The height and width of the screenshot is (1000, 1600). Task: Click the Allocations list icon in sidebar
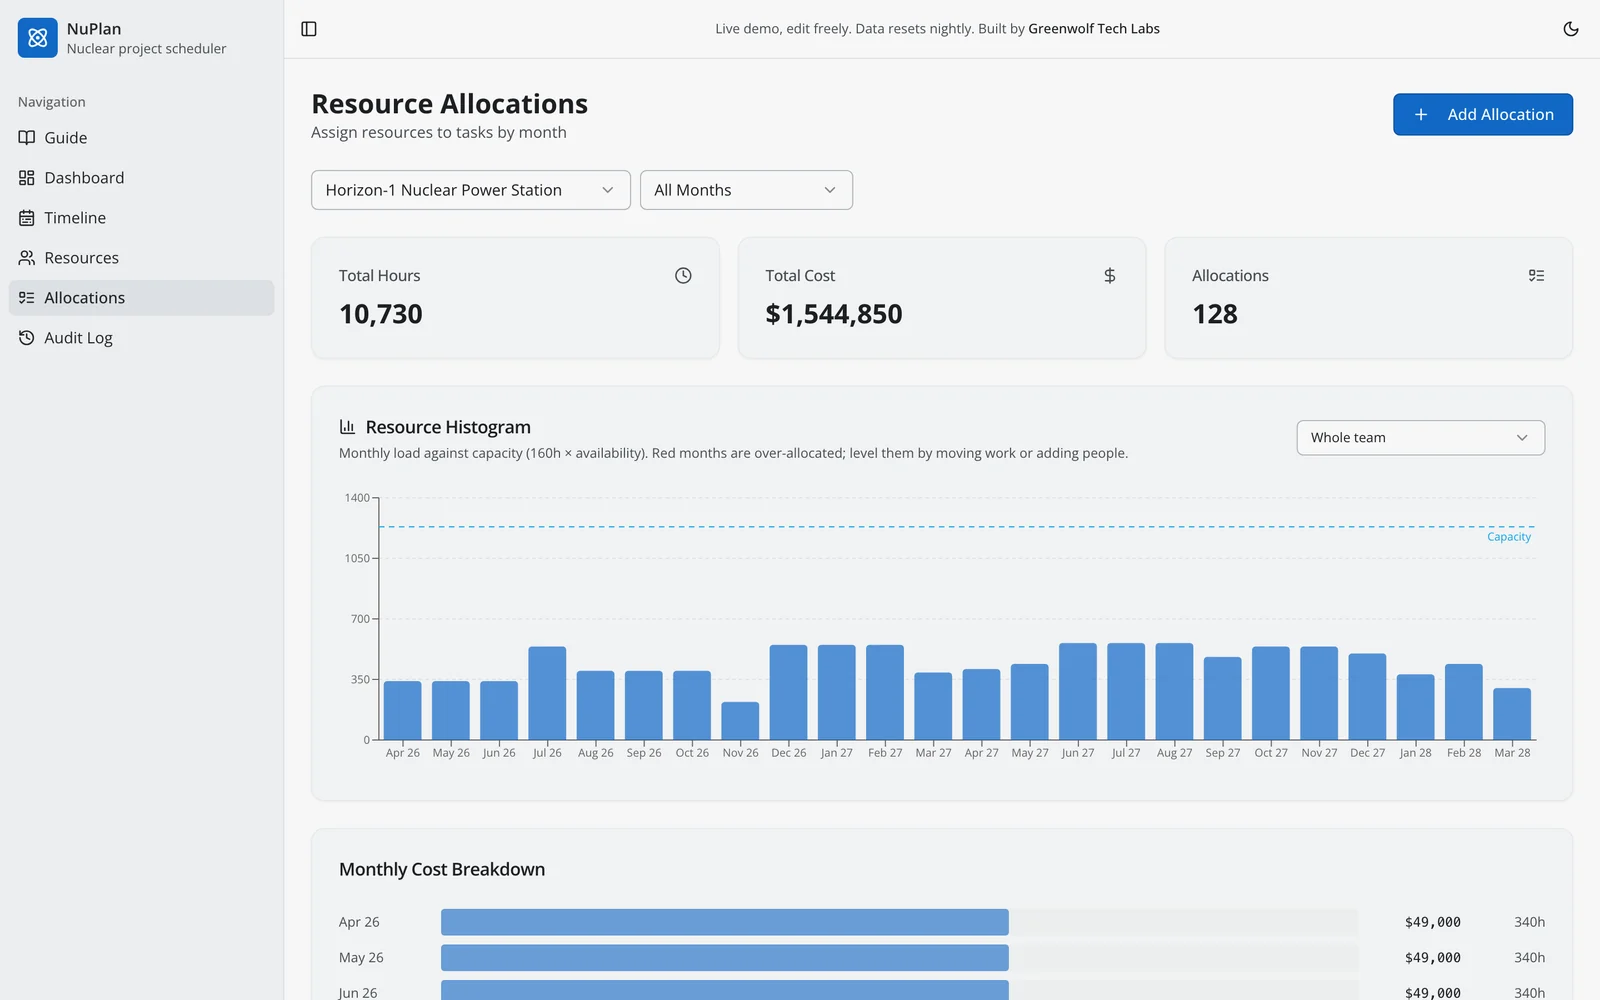27,298
